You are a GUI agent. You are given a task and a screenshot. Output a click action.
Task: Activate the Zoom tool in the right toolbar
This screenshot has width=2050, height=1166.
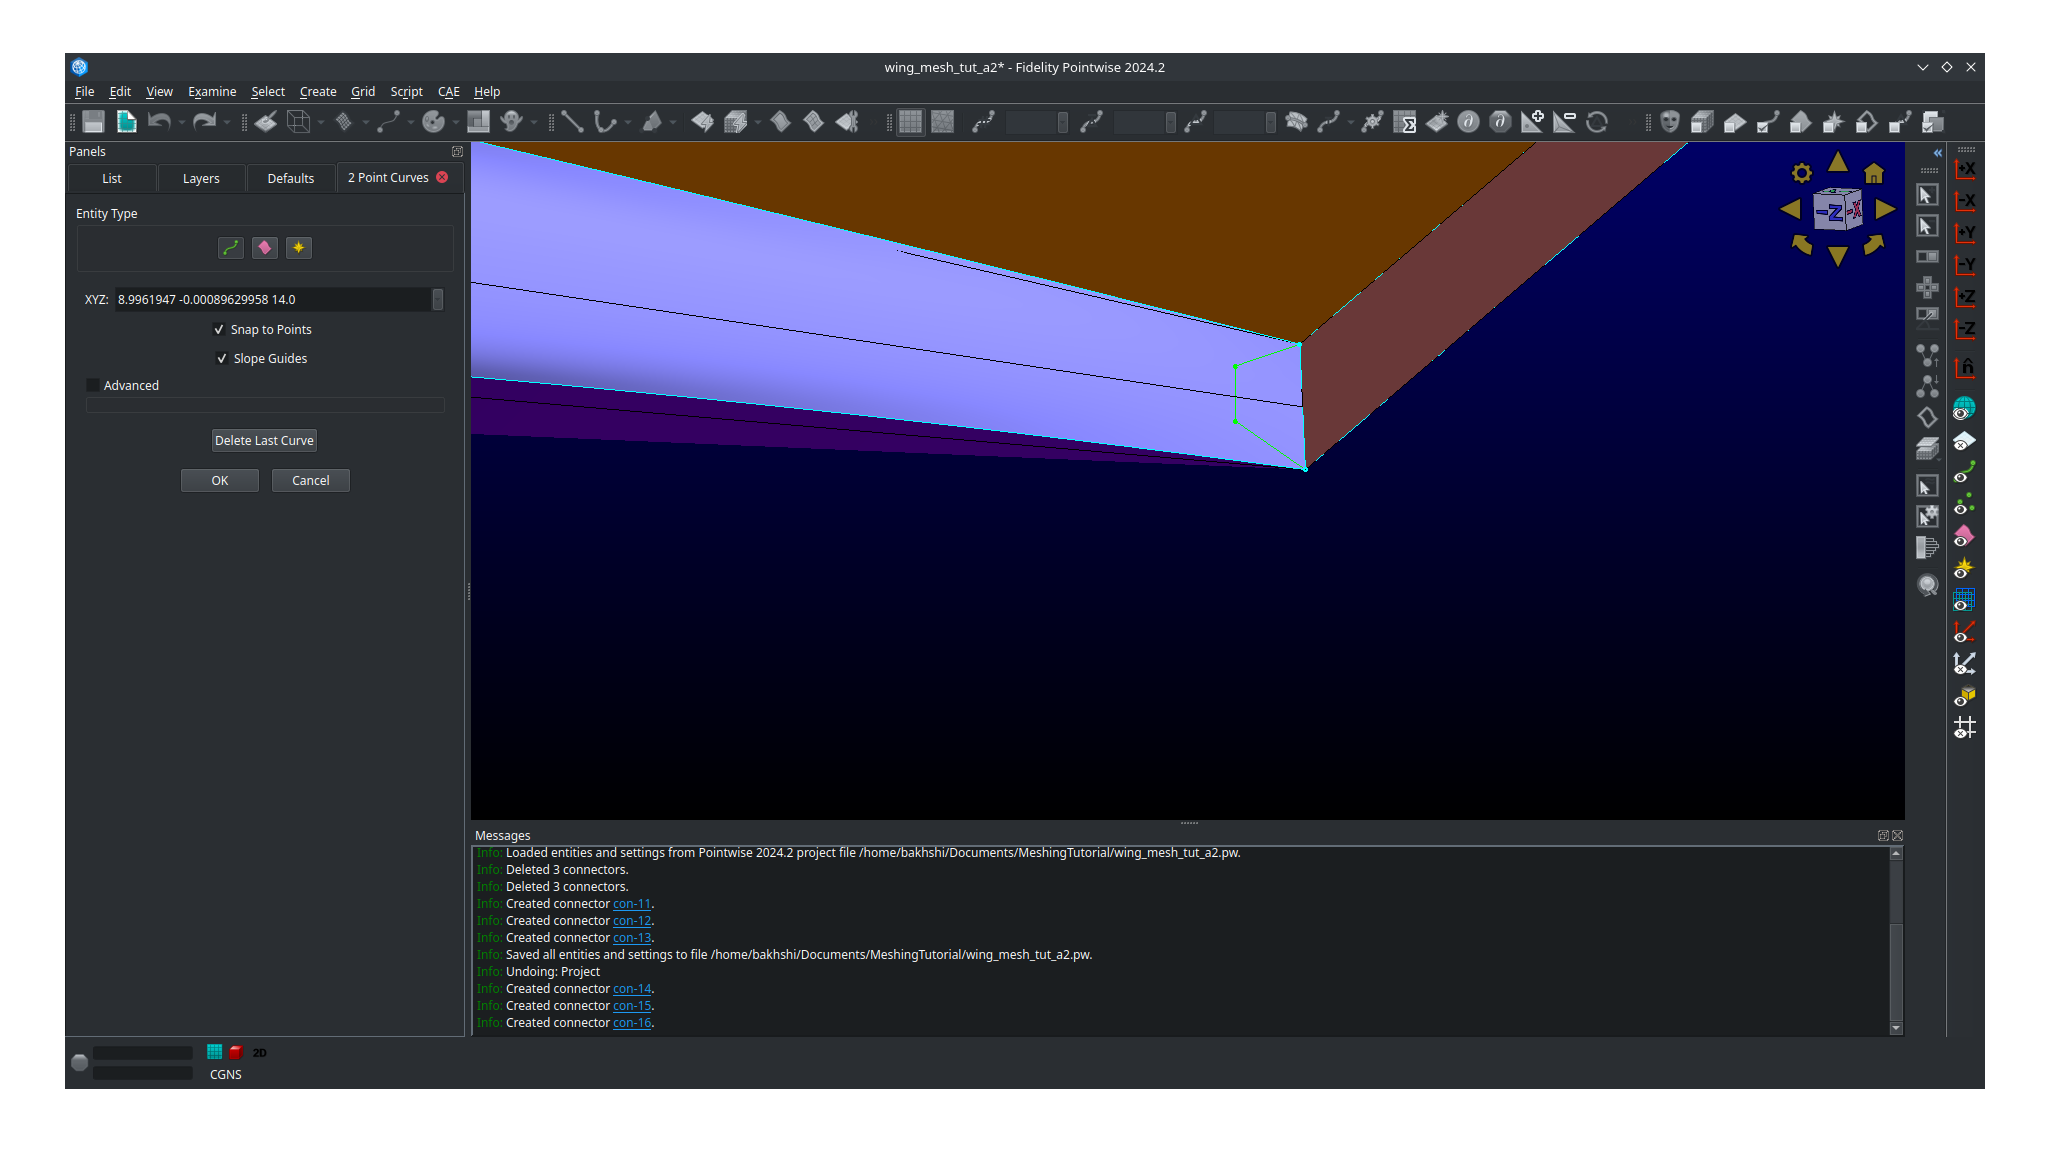pyautogui.click(x=1928, y=585)
